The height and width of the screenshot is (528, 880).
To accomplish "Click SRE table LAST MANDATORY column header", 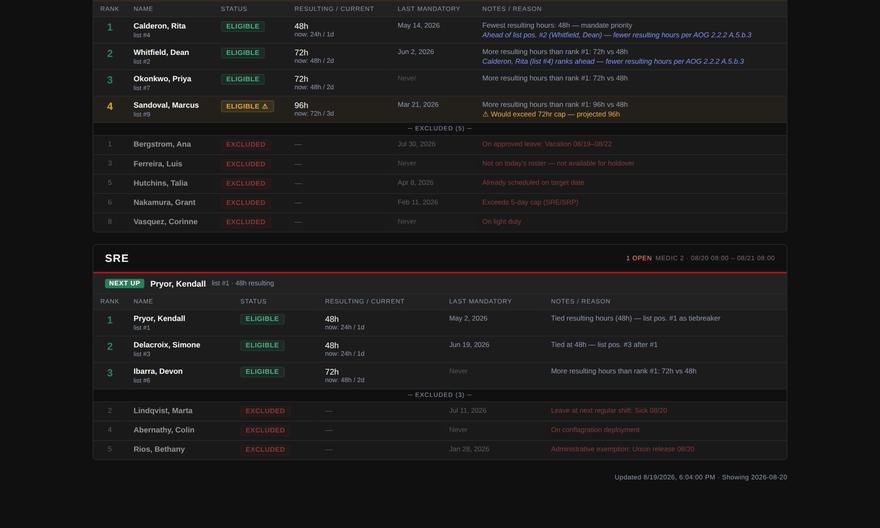I will click(480, 301).
